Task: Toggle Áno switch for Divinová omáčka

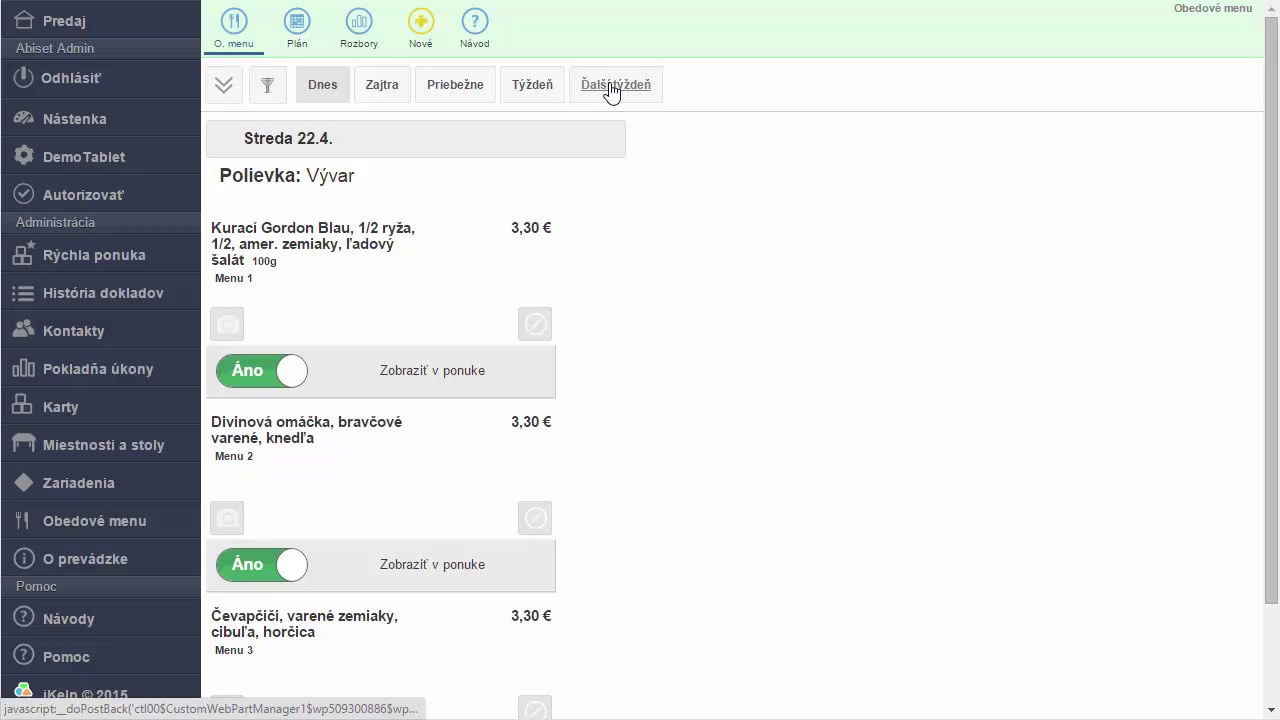Action: [x=262, y=565]
